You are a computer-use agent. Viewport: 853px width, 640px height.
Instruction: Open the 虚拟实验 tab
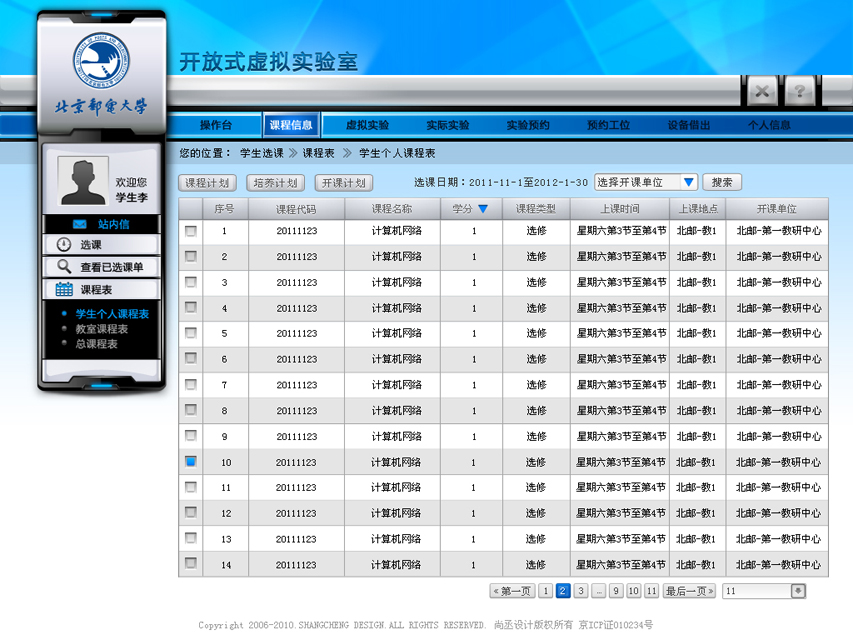click(367, 125)
